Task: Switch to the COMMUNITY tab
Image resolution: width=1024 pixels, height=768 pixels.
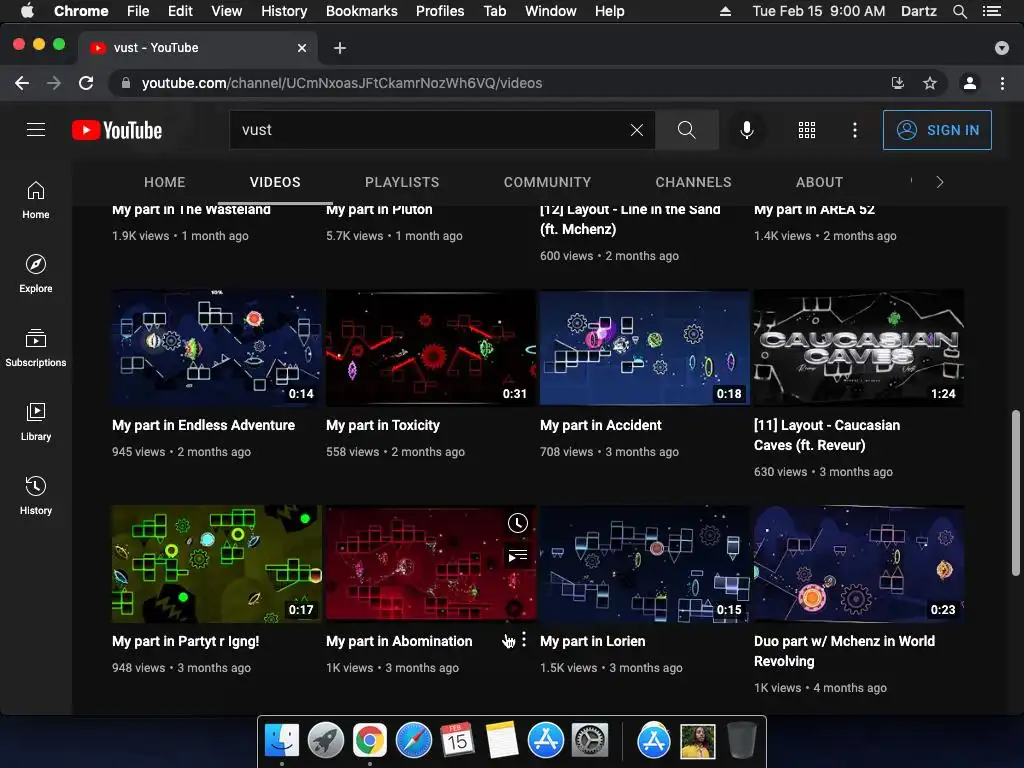Action: (547, 182)
